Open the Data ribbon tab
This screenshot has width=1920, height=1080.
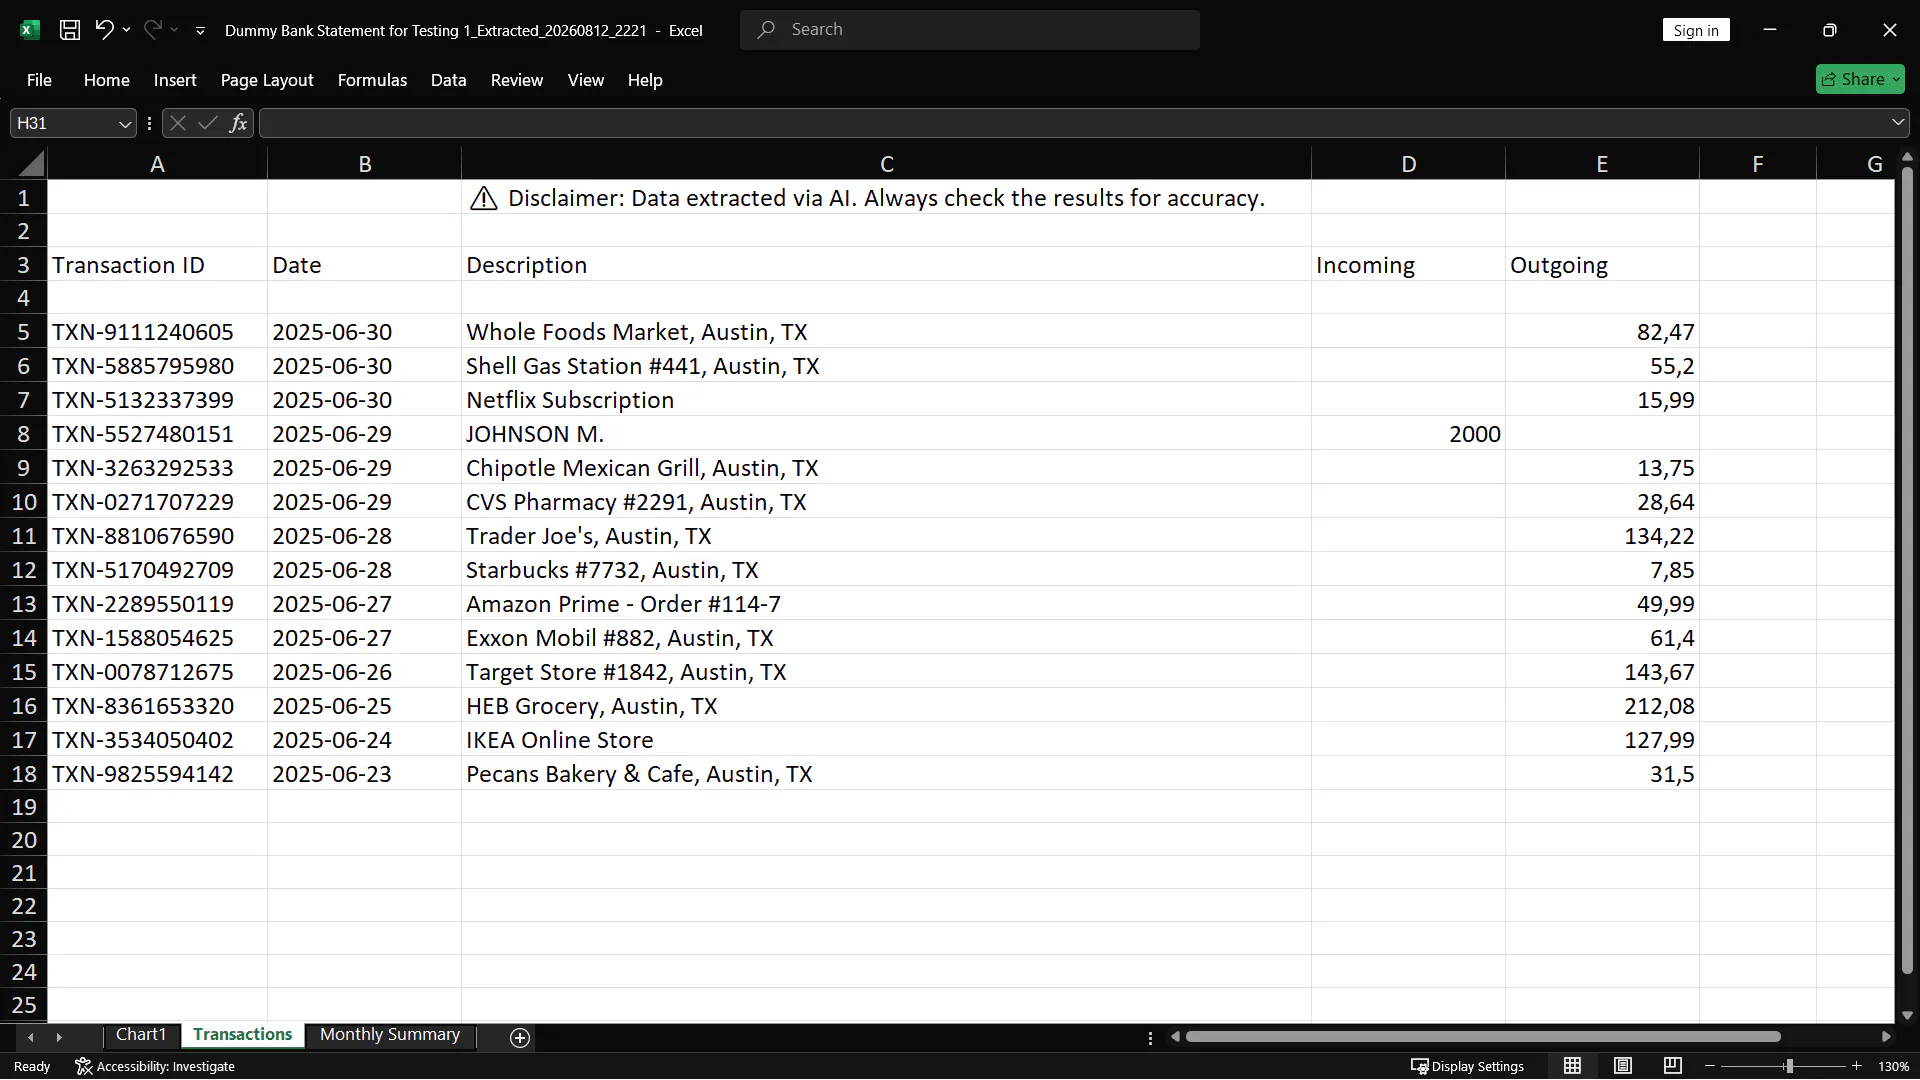448,80
